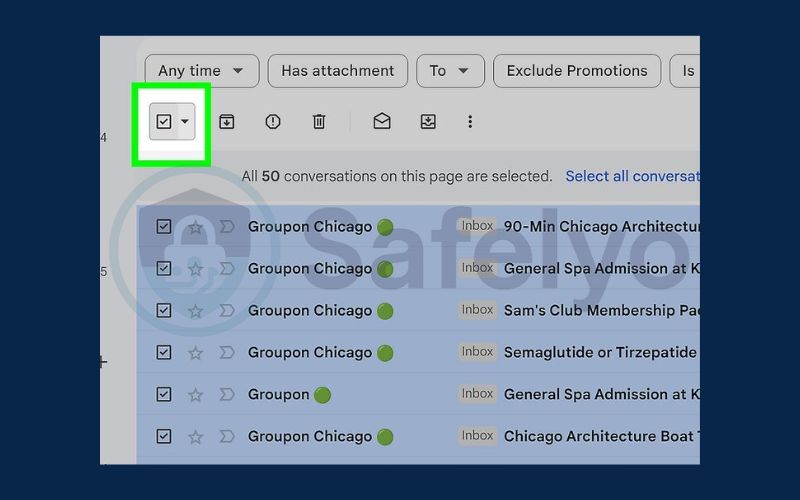Open the Chicago Architecture Boat email subject
This screenshot has width=800, height=500.
click(602, 436)
